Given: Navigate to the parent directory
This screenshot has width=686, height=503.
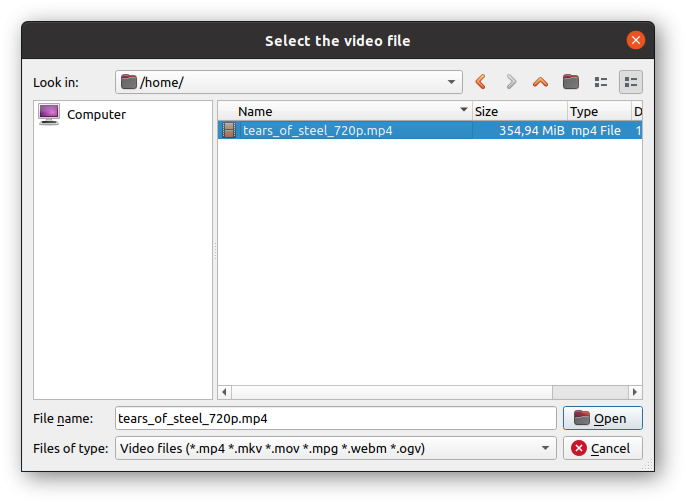Looking at the screenshot, I should (540, 82).
